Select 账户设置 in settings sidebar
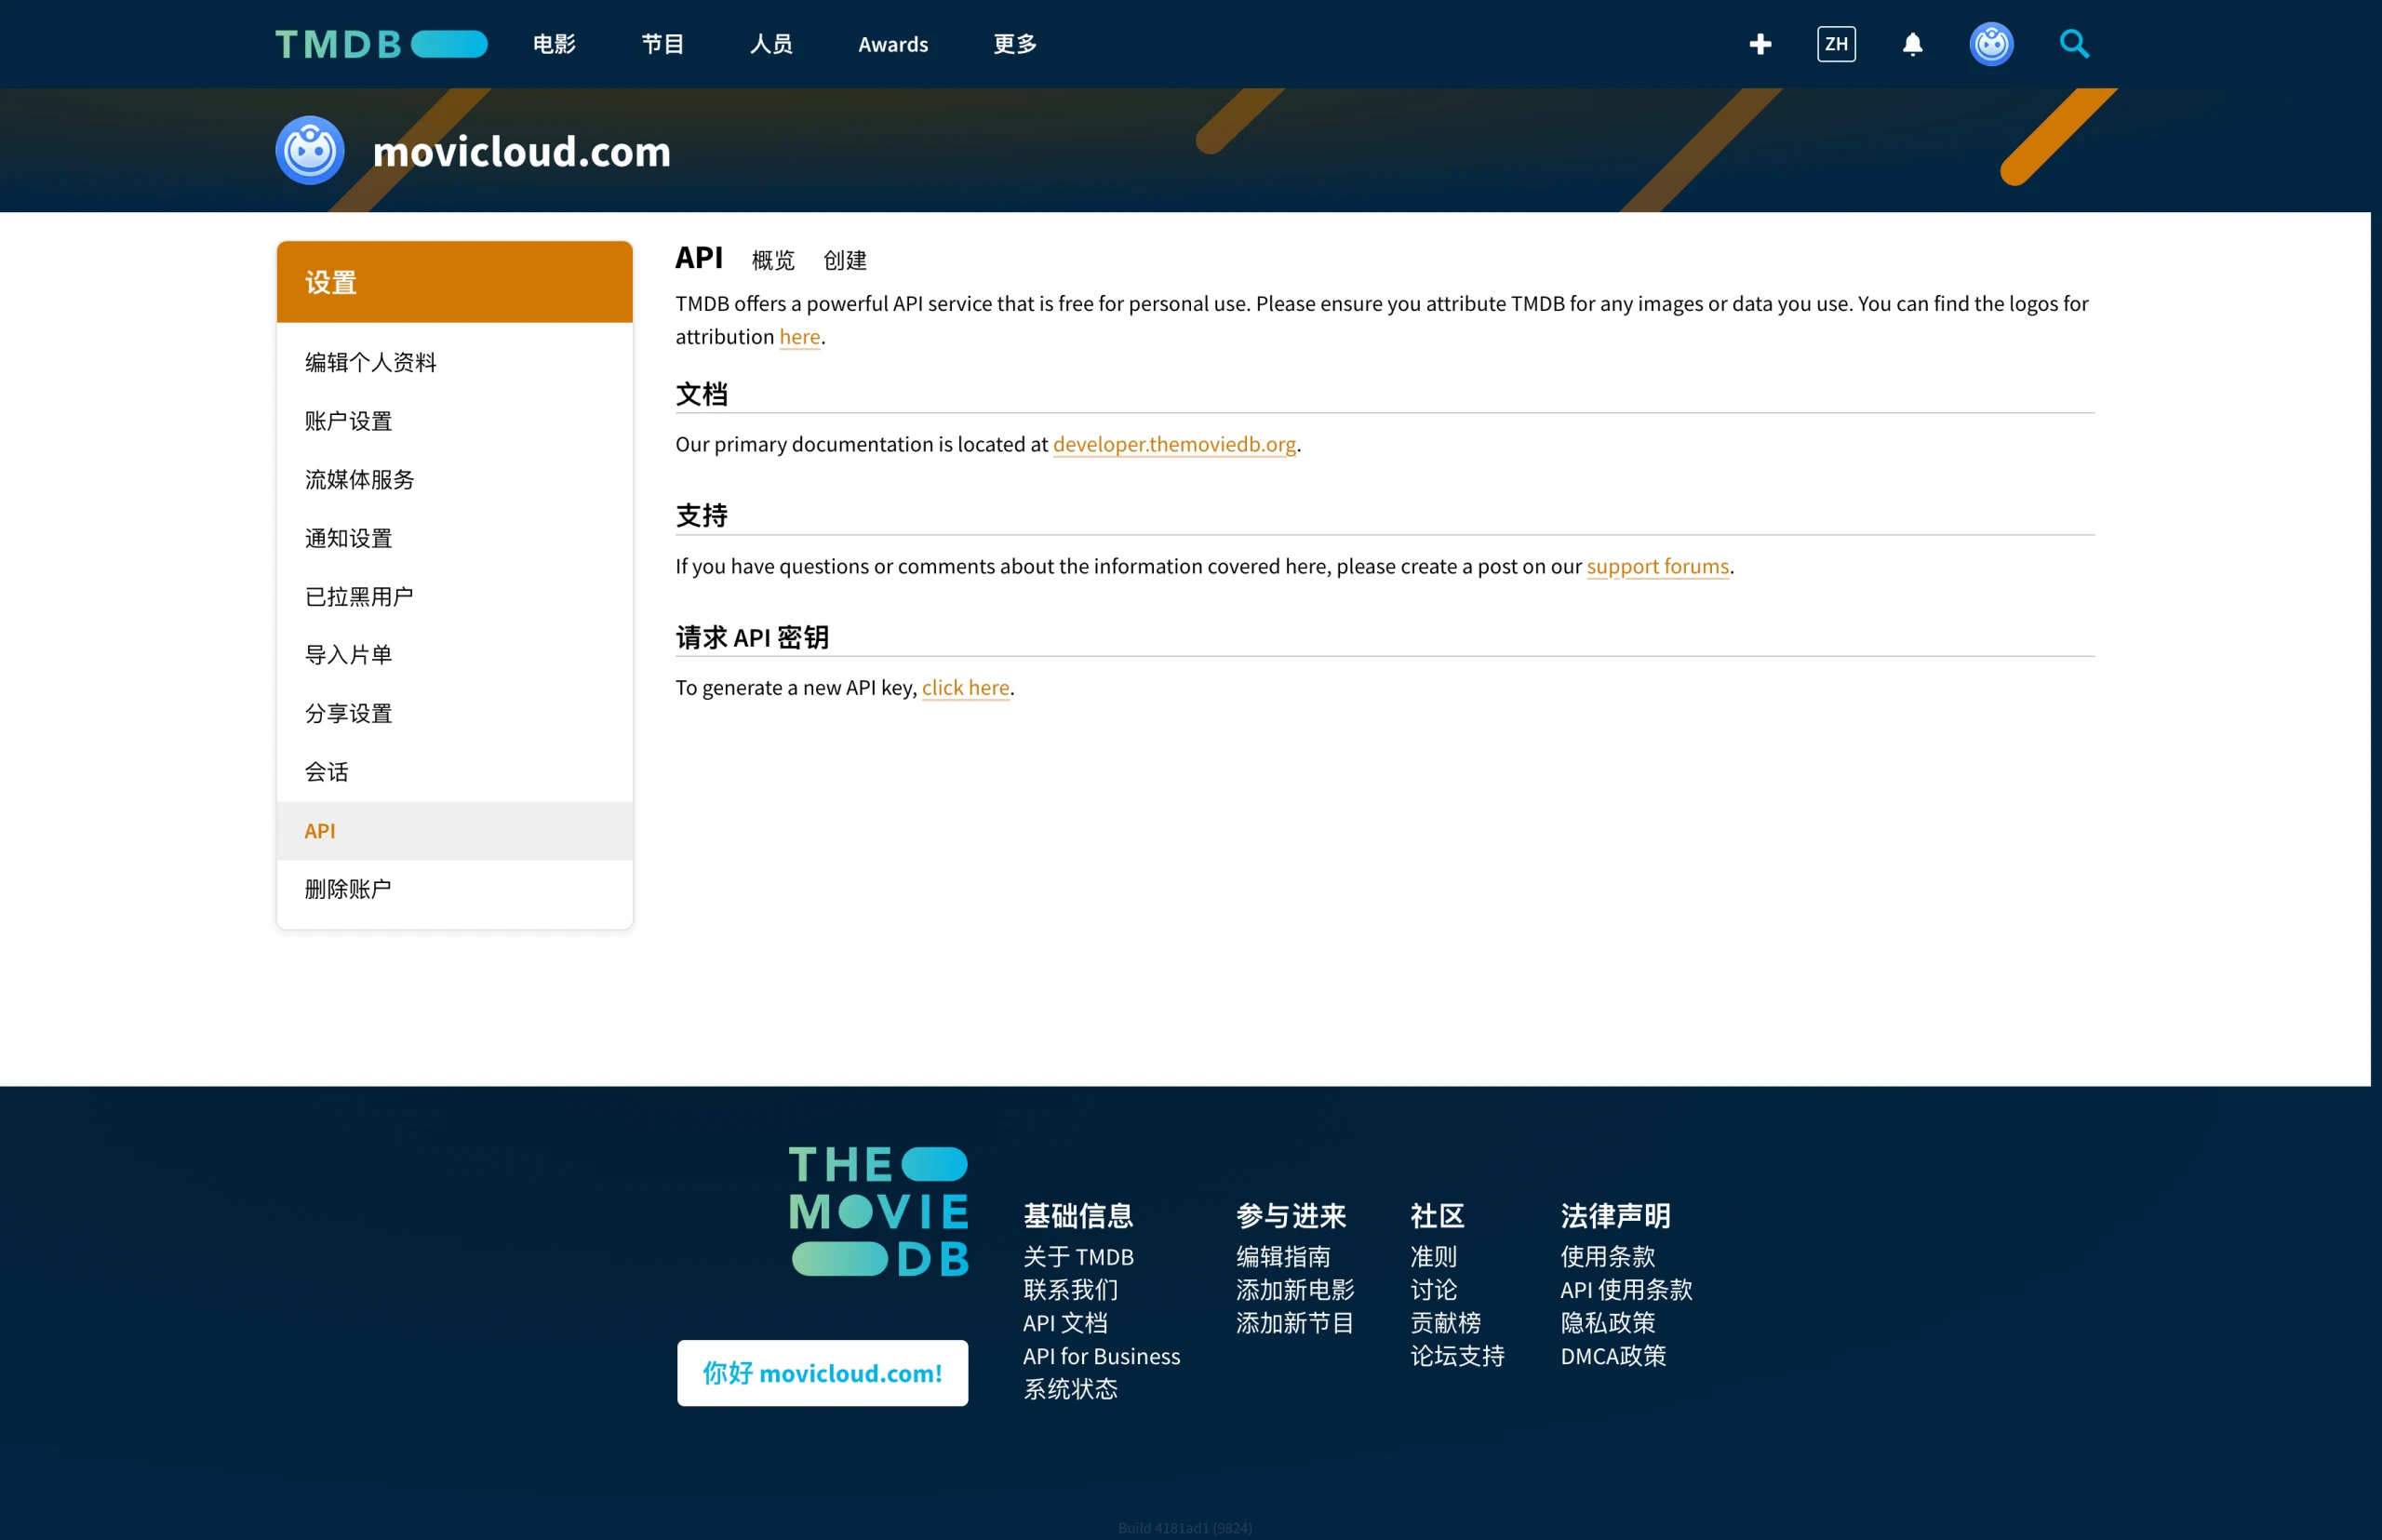Screen dimensions: 2382x1540 455,421
